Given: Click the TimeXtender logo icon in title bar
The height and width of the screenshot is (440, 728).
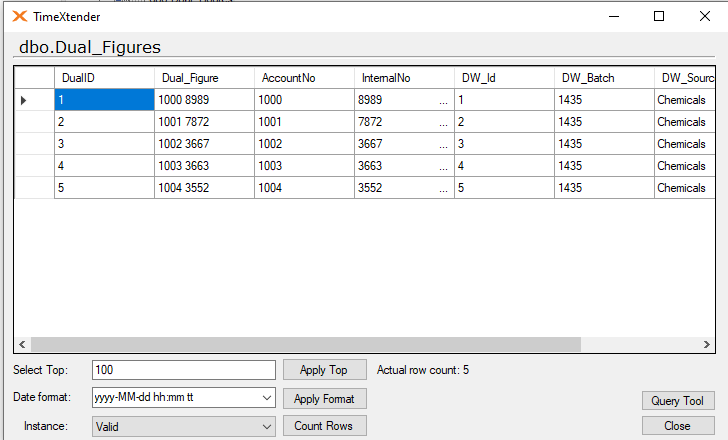Looking at the screenshot, I should [x=20, y=17].
